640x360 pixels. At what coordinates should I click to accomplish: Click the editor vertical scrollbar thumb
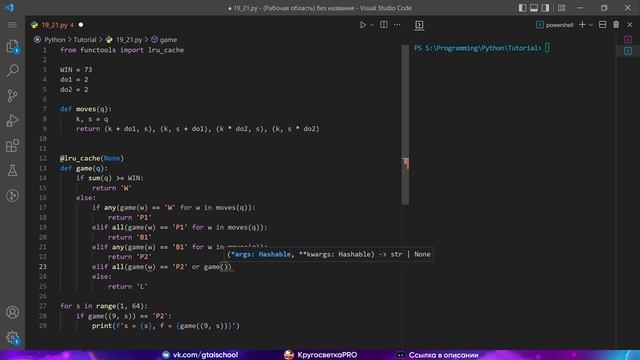tap(405, 124)
